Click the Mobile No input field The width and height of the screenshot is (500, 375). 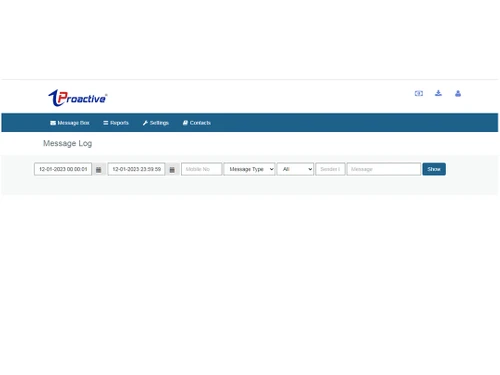coord(201,169)
